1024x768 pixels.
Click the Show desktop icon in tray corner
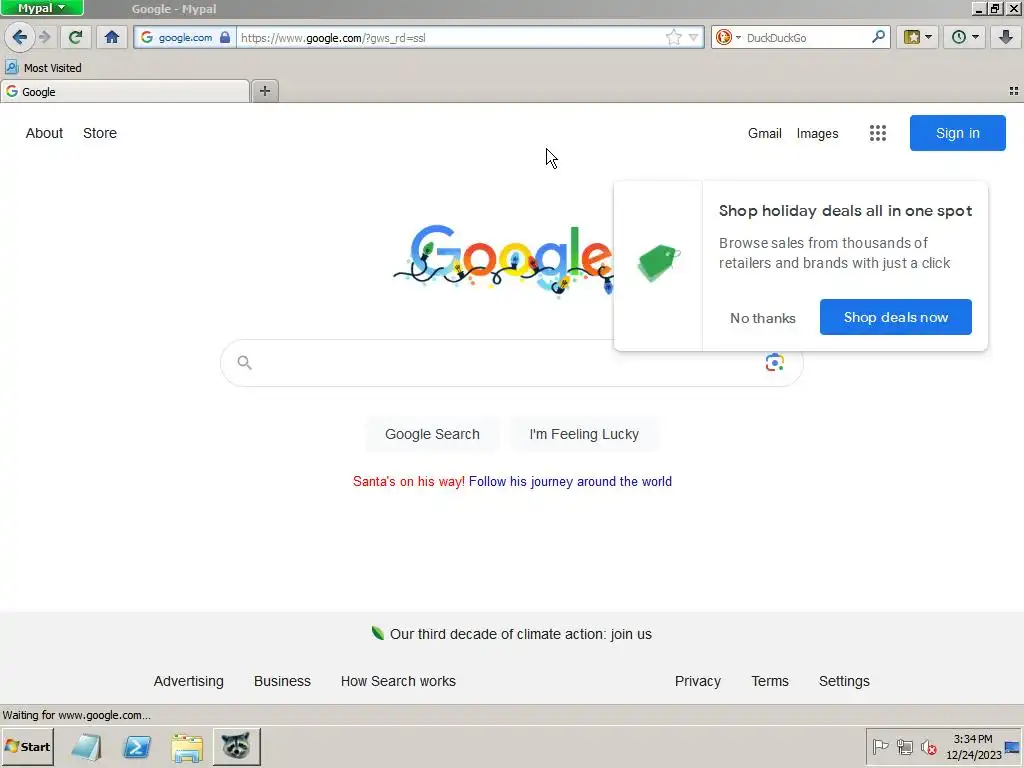(1012, 747)
